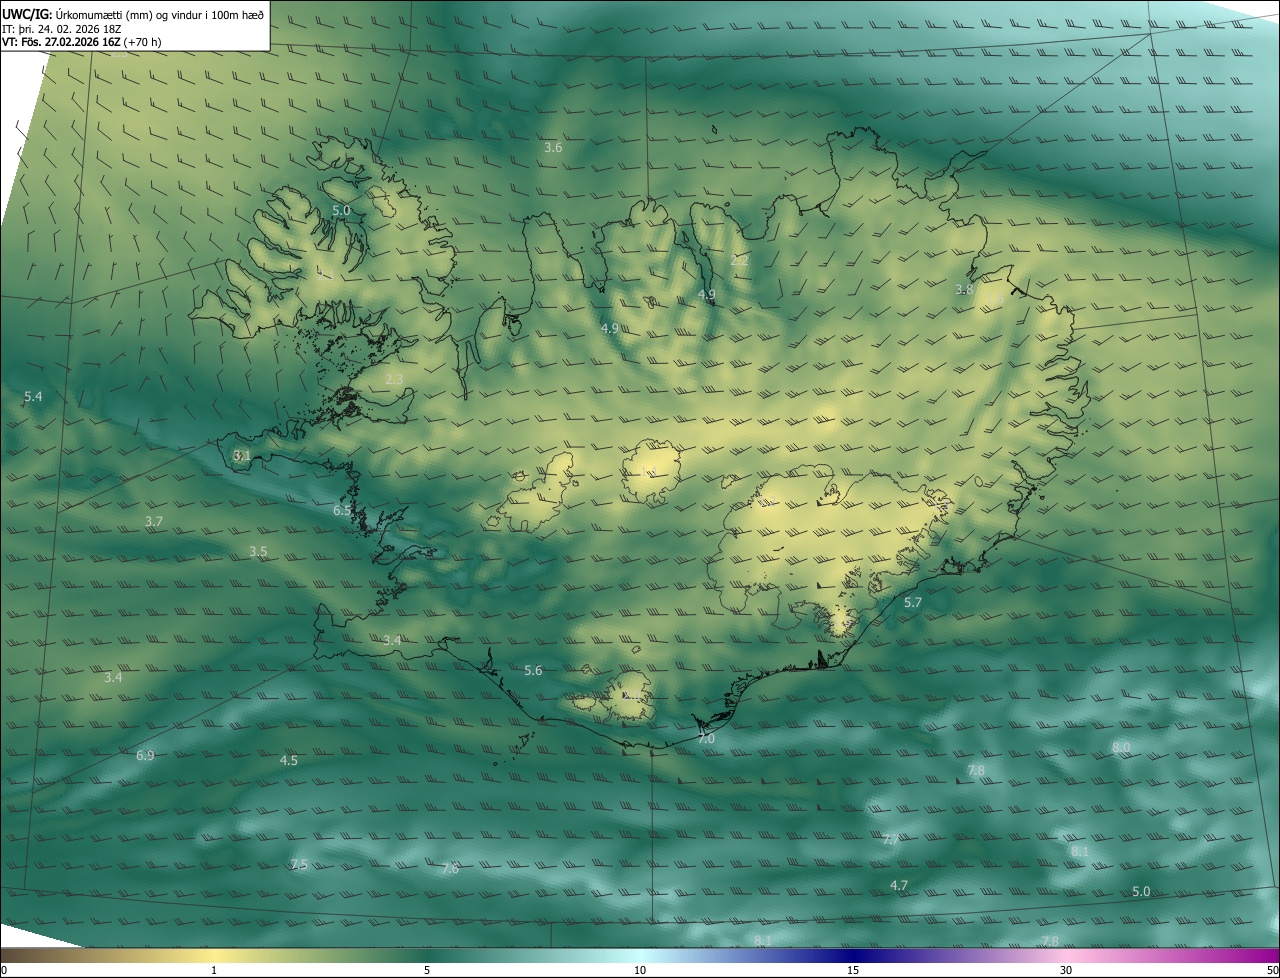Click the 6.9 value label on the map

(145, 756)
